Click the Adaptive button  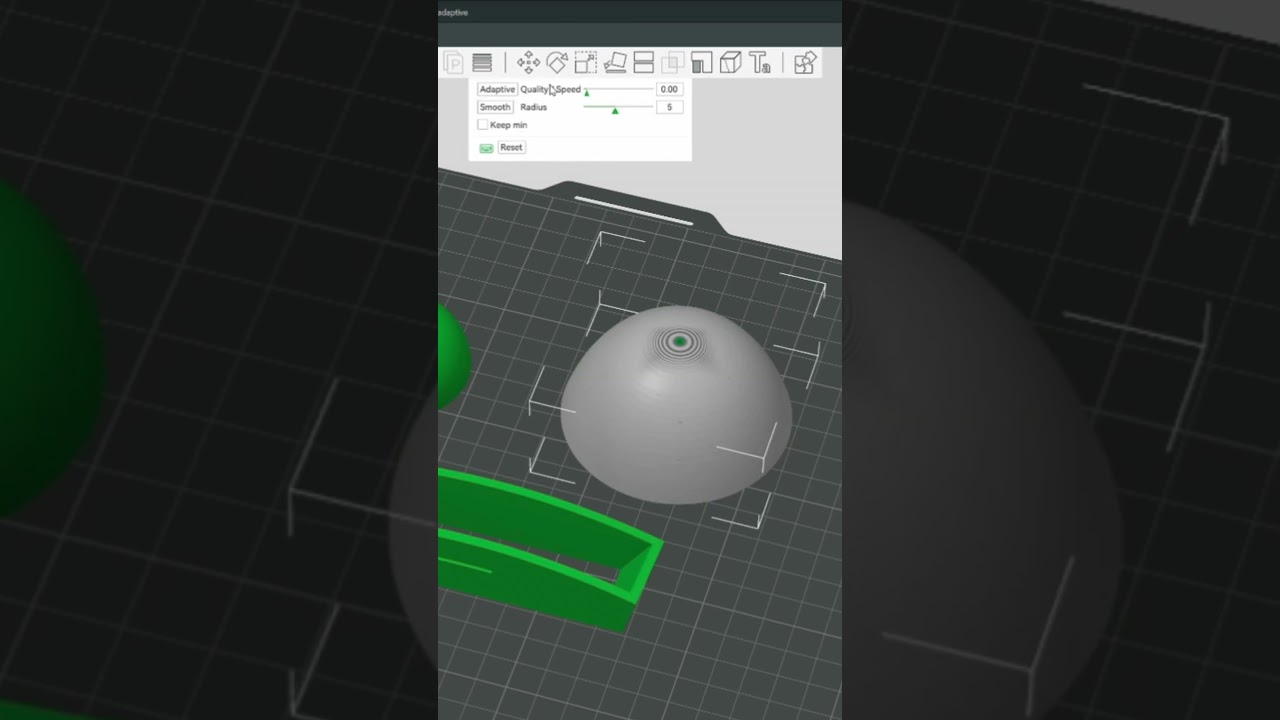click(x=497, y=89)
